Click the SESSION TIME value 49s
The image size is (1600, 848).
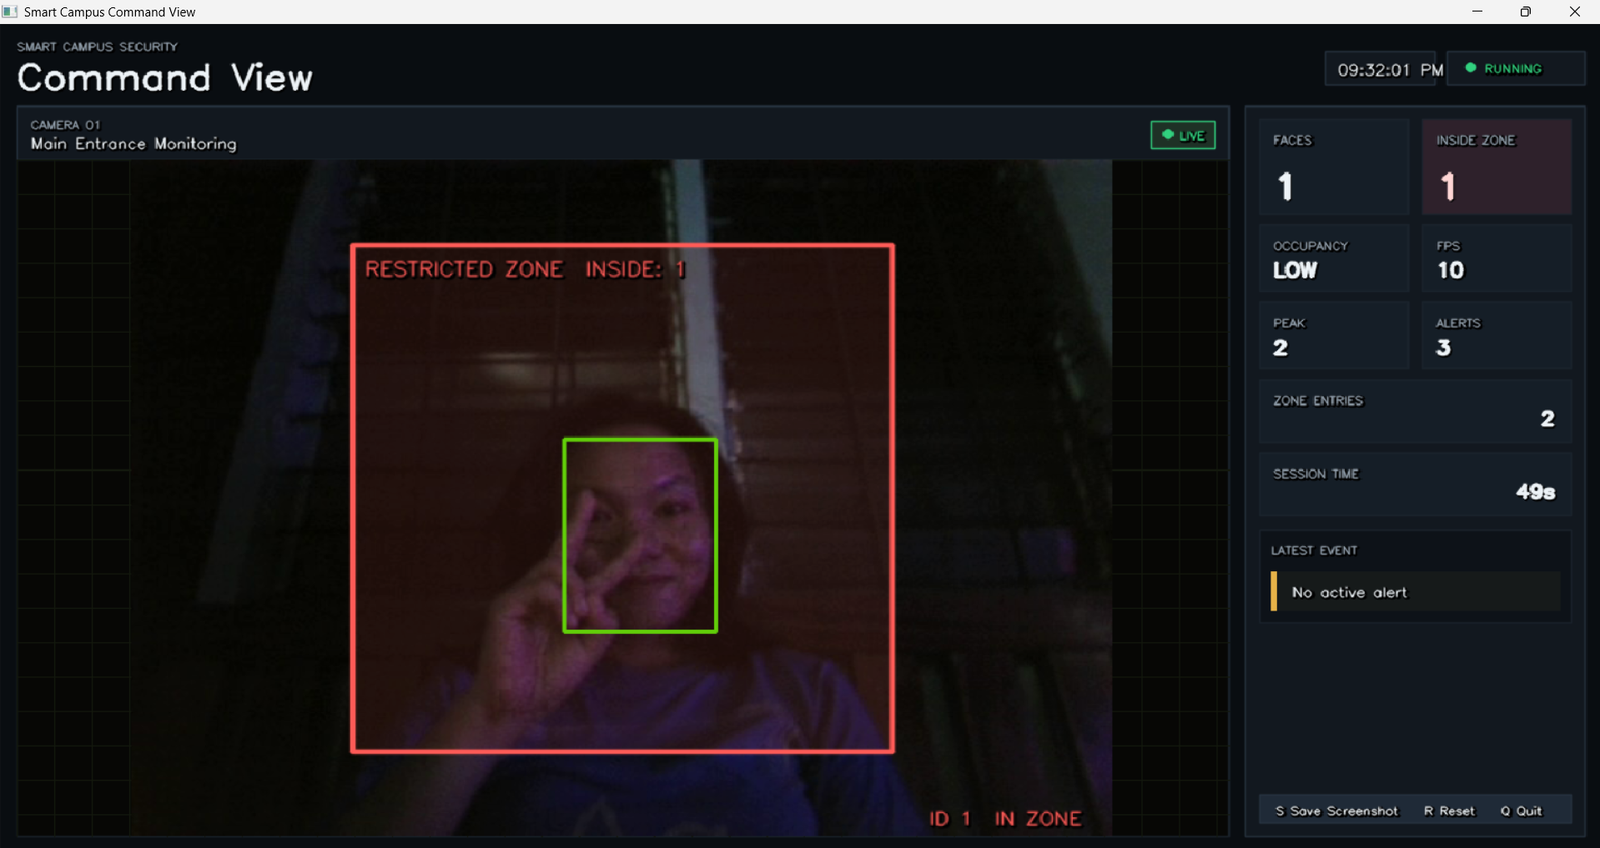point(1535,491)
